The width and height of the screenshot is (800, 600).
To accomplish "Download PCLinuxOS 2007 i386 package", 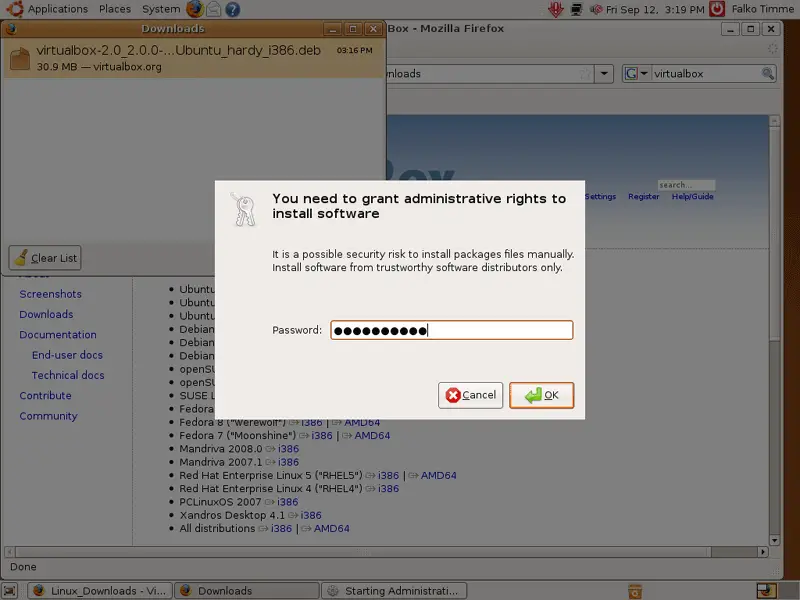I will [287, 502].
